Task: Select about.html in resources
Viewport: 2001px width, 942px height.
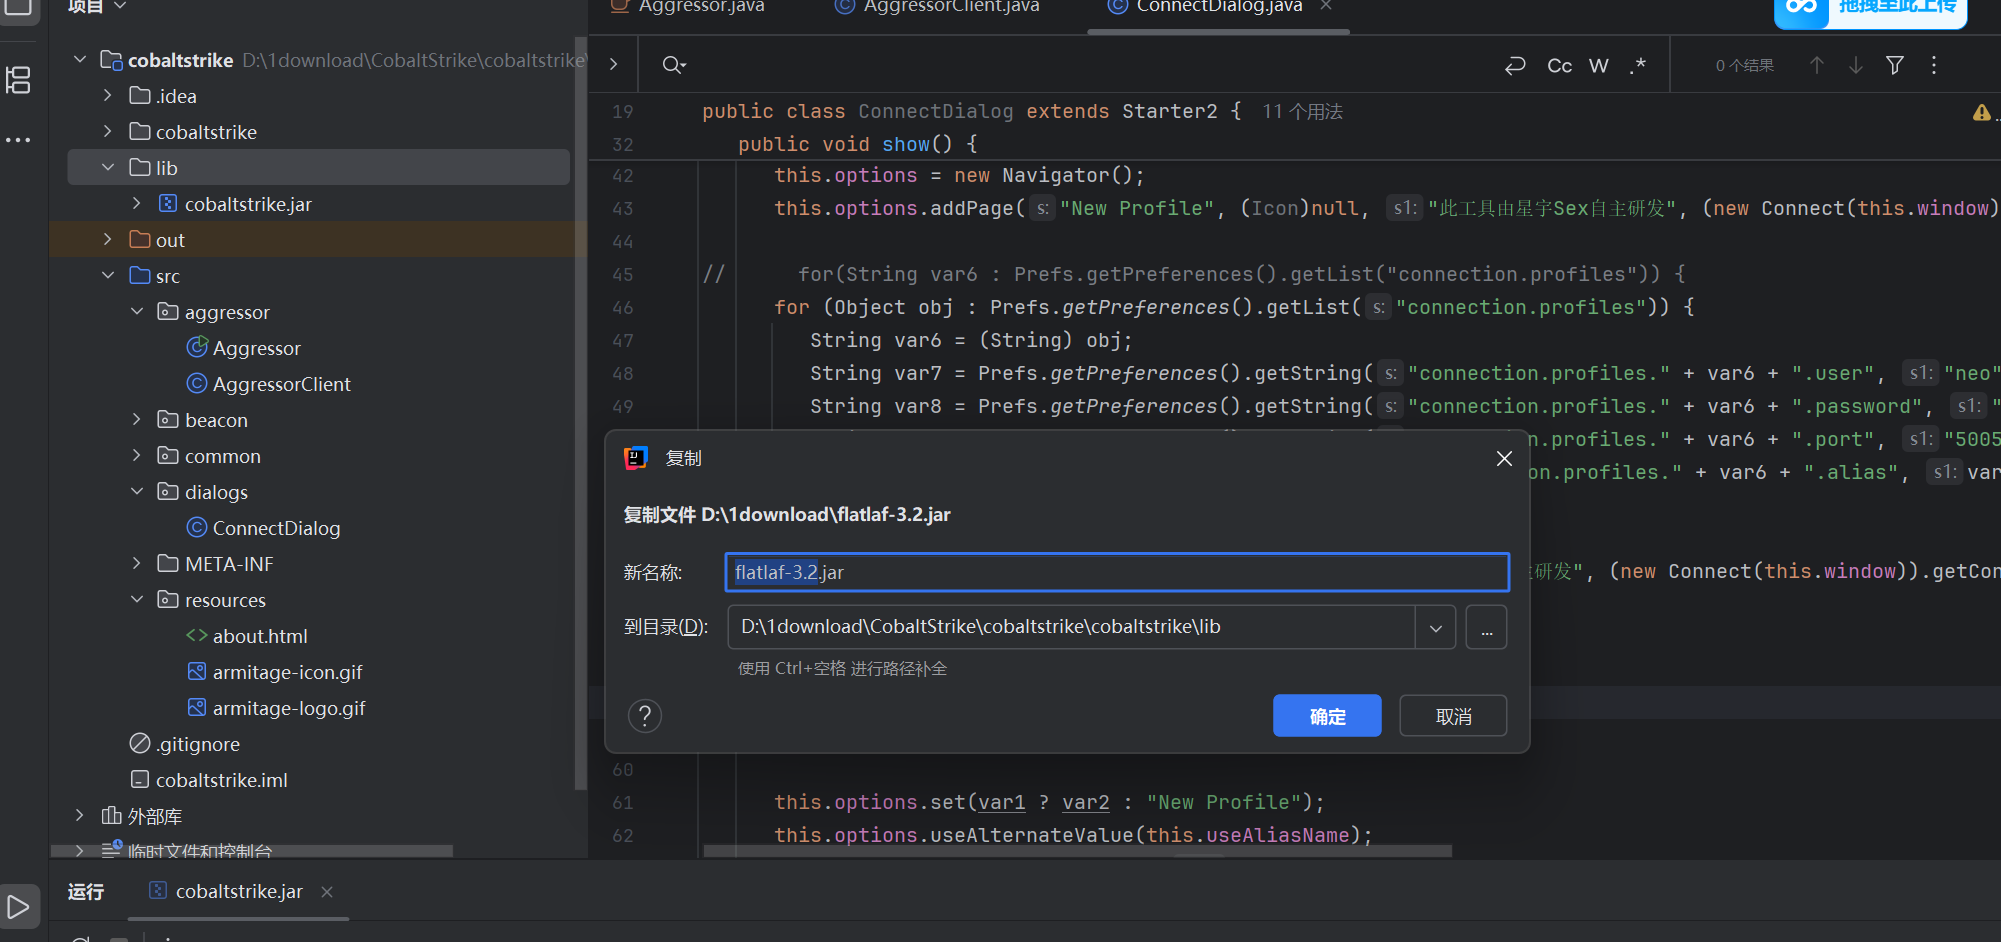Action: (259, 636)
